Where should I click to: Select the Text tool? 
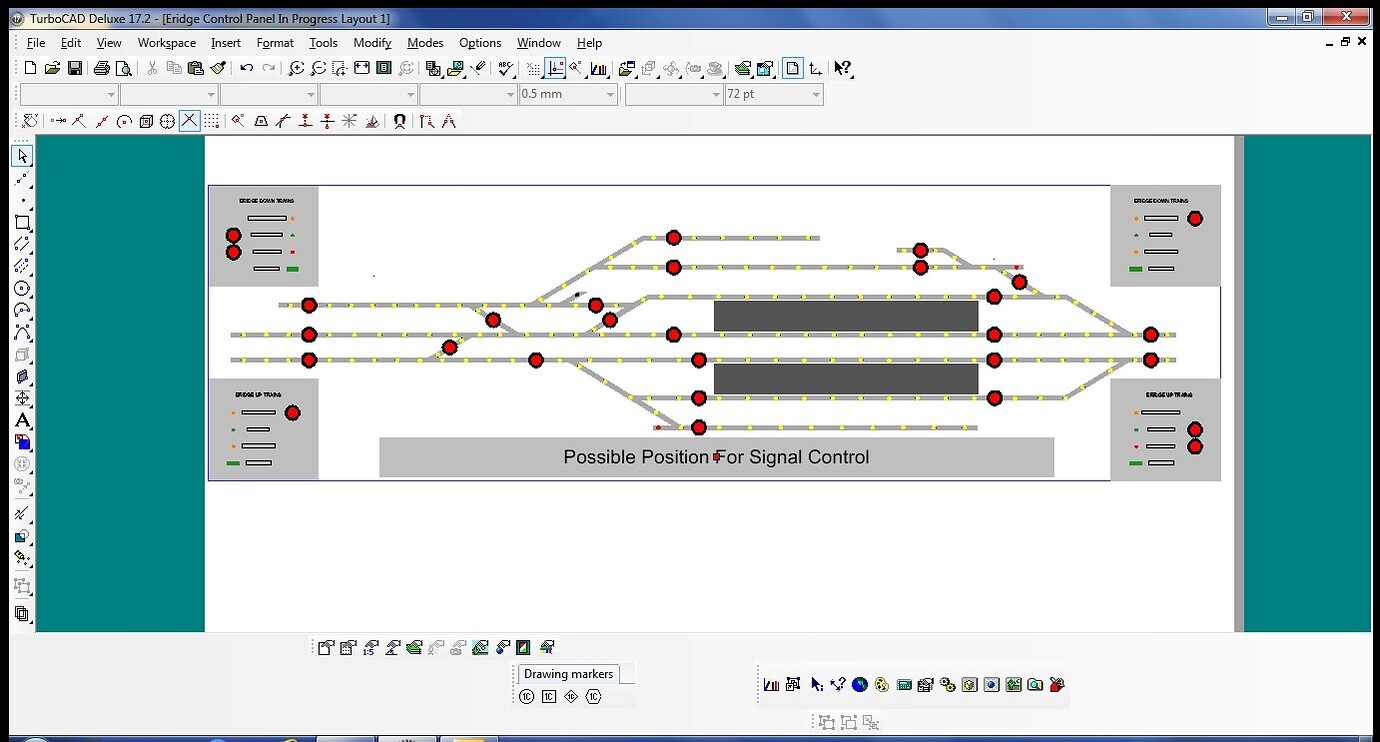pyautogui.click(x=22, y=421)
